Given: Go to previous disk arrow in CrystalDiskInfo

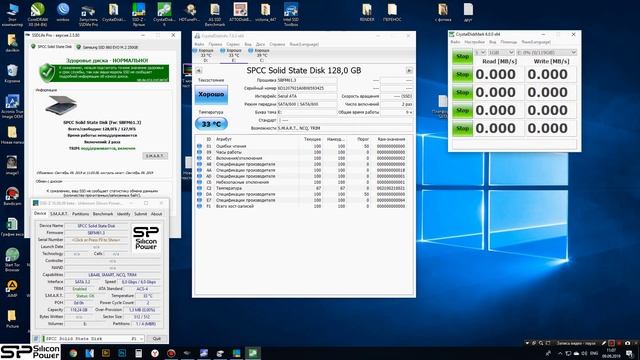Looking at the screenshot, I should coord(199,71).
